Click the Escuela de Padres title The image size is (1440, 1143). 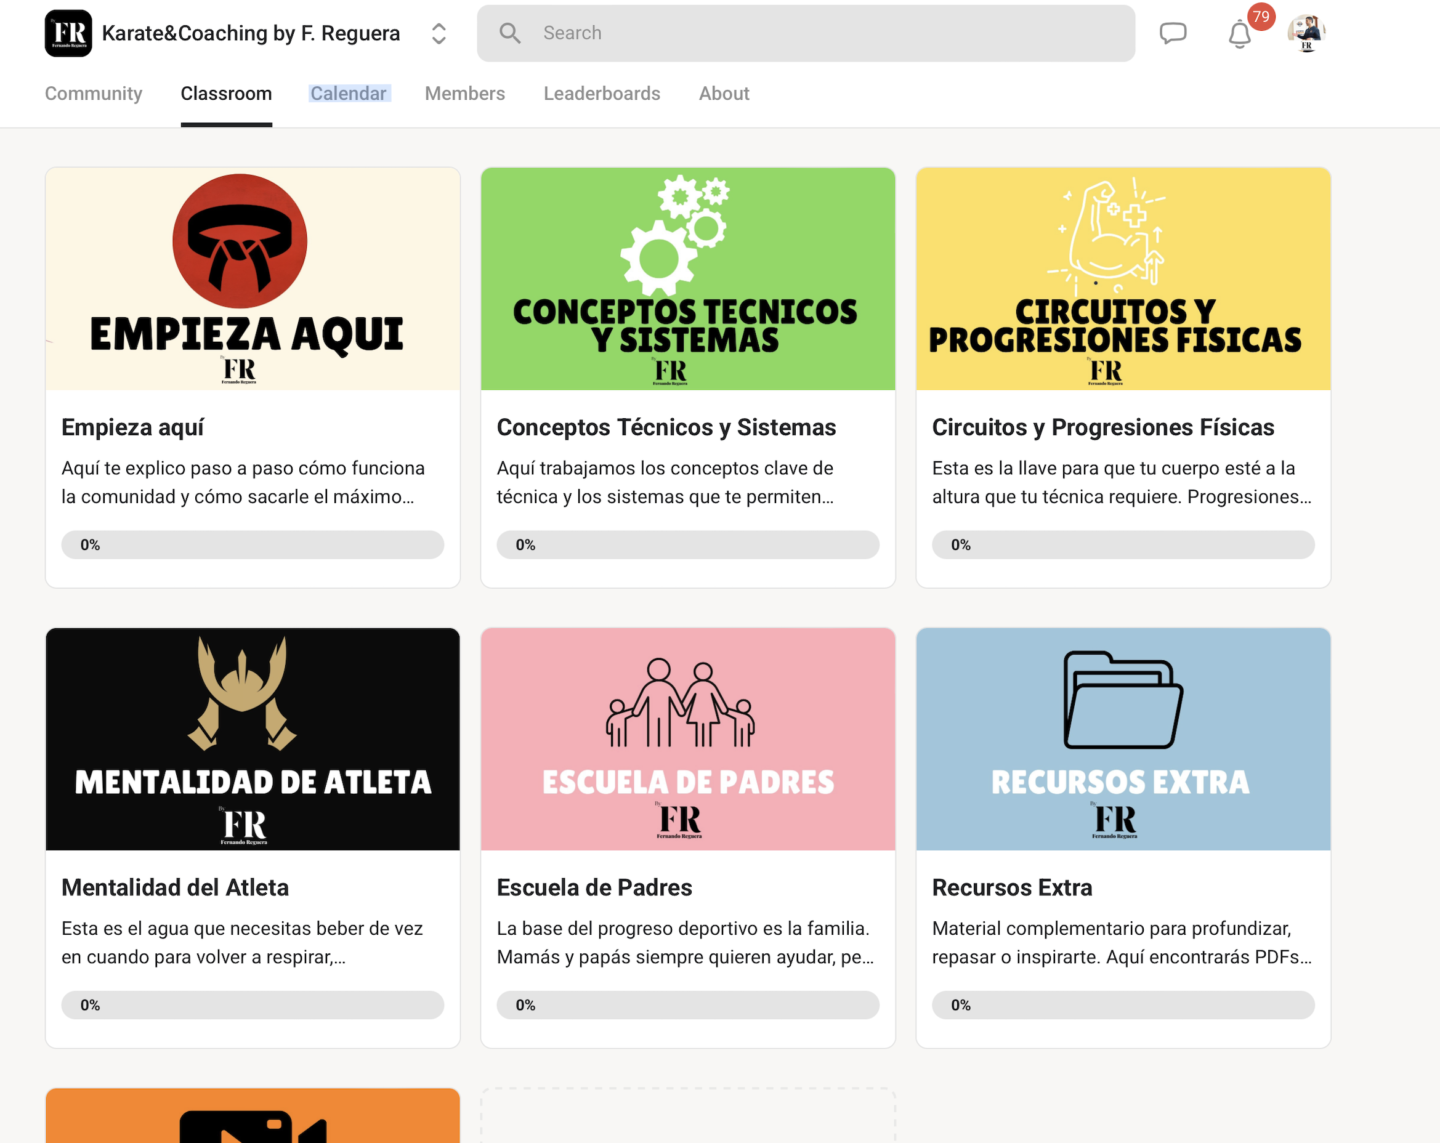(594, 887)
